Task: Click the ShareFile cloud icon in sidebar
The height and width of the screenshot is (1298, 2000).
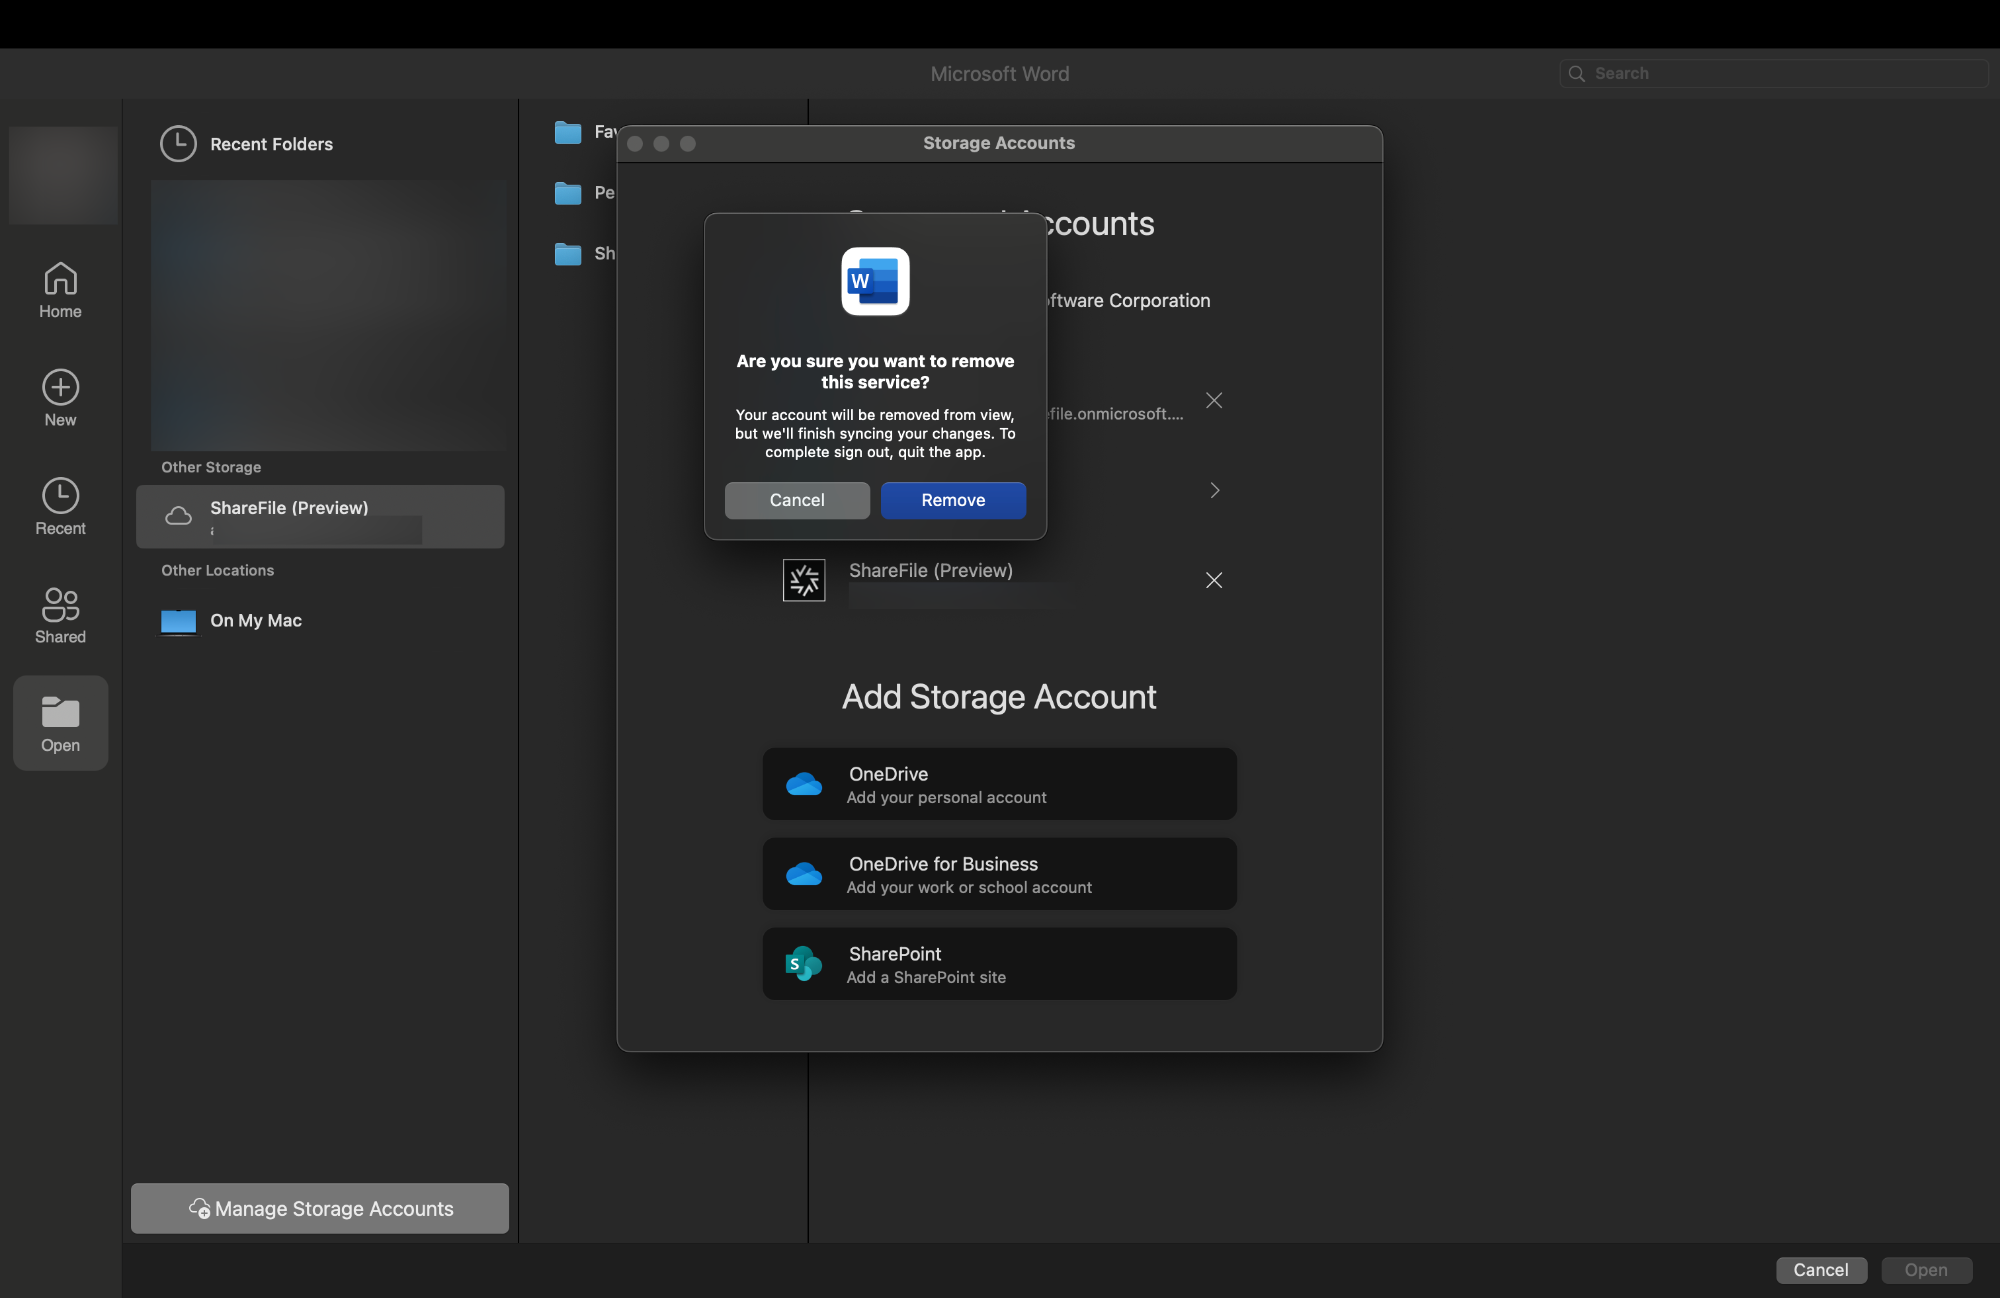Action: point(178,516)
